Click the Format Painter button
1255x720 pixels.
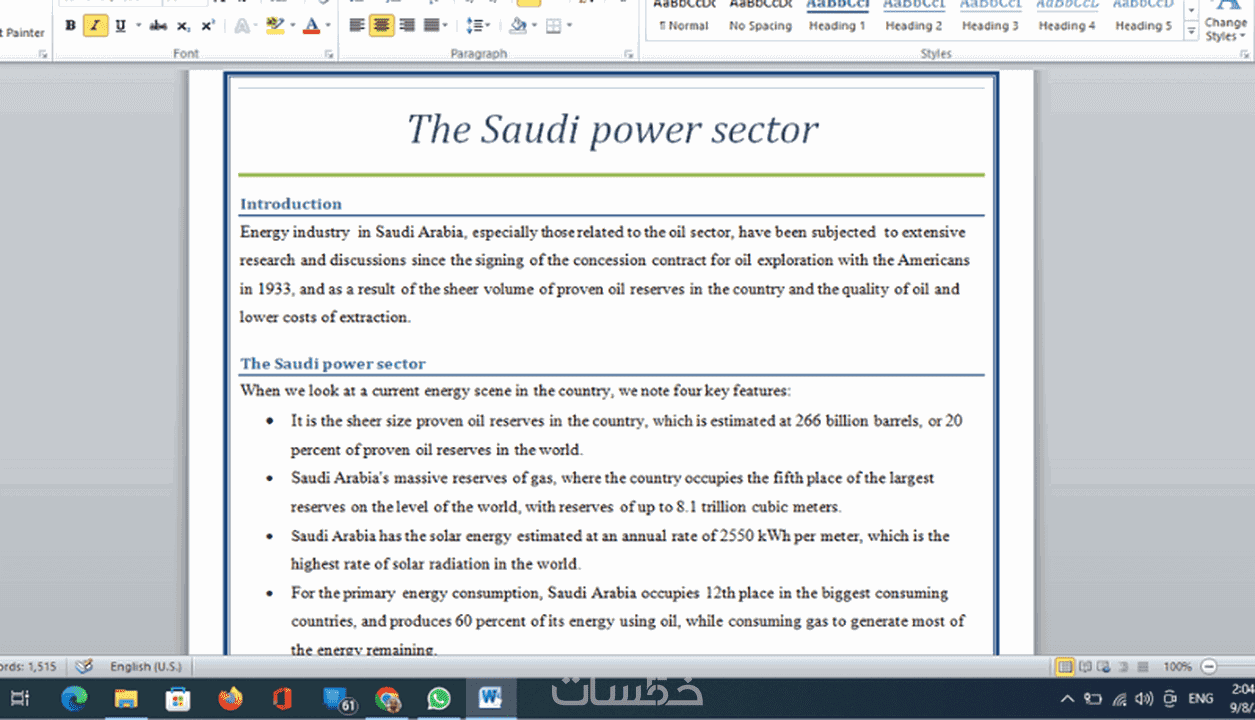pos(24,33)
